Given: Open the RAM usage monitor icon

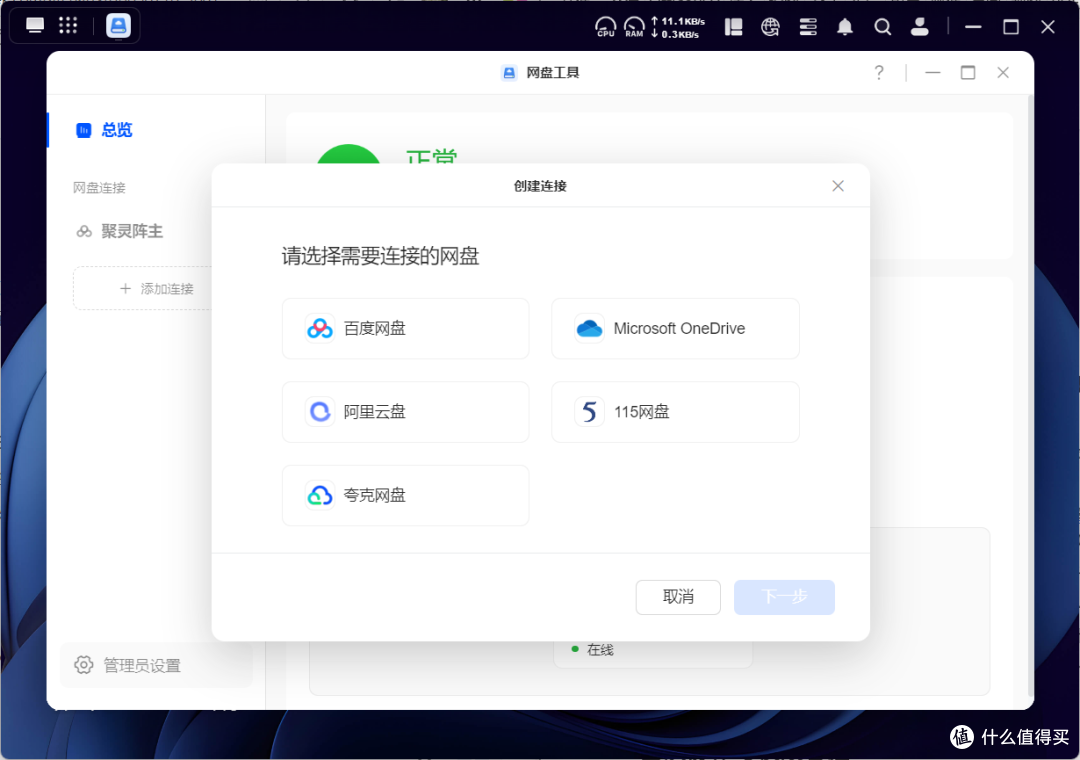Looking at the screenshot, I should click(x=634, y=27).
